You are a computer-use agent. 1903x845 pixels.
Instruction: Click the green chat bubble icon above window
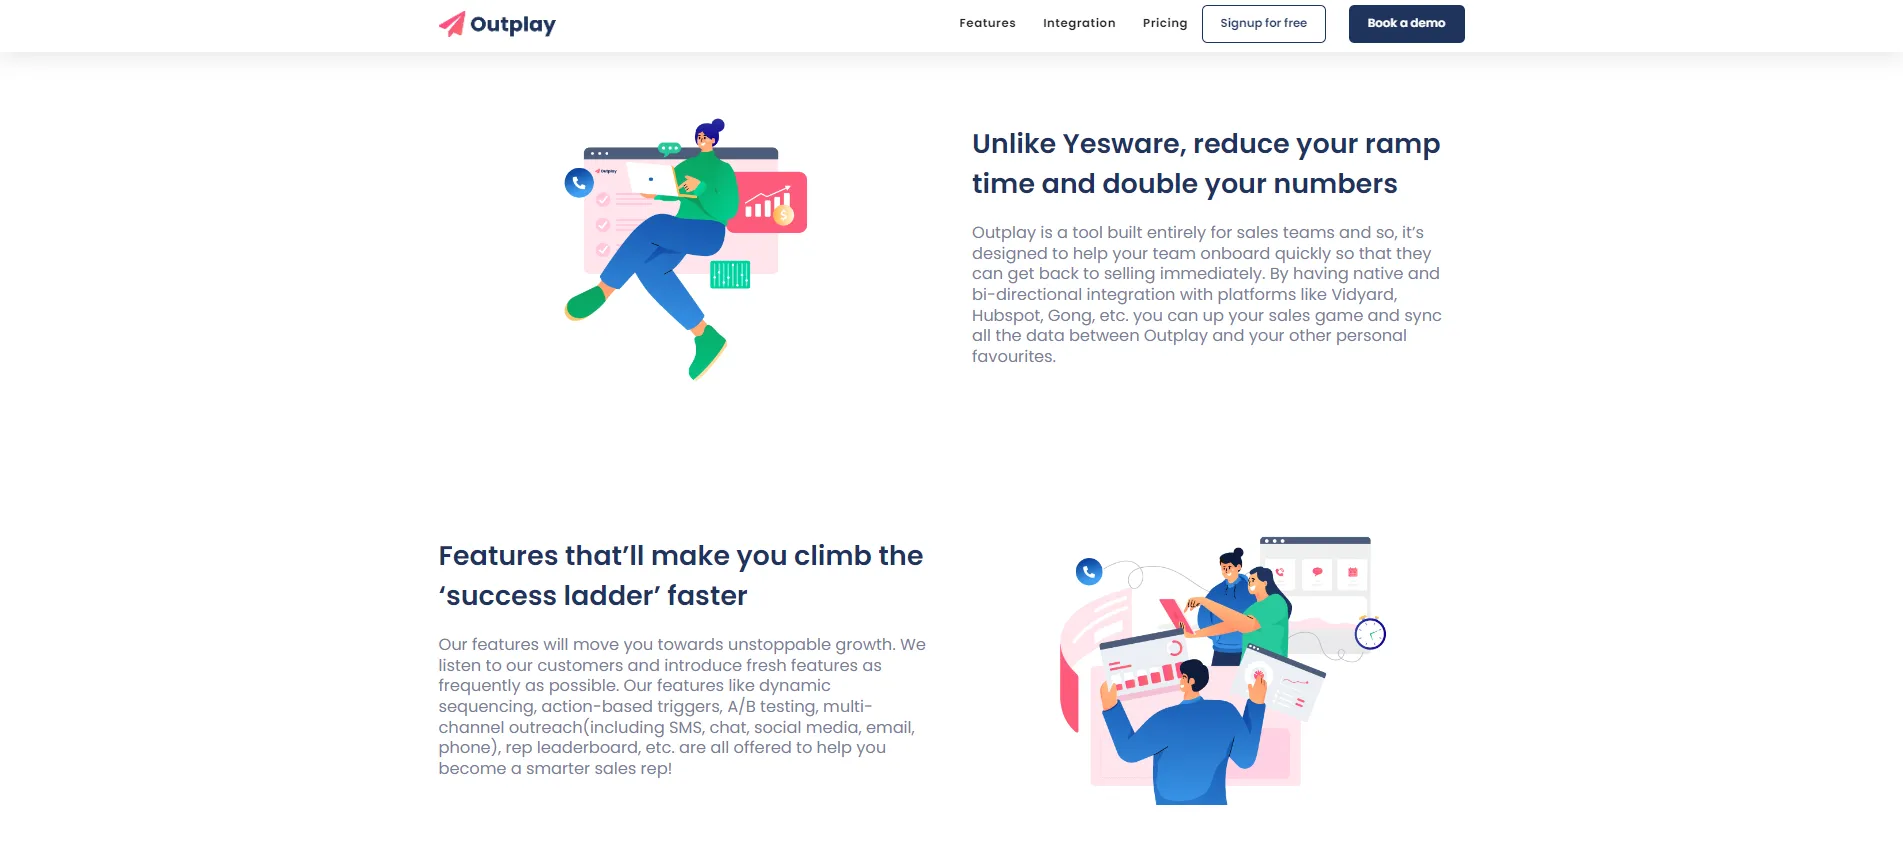[x=669, y=149]
